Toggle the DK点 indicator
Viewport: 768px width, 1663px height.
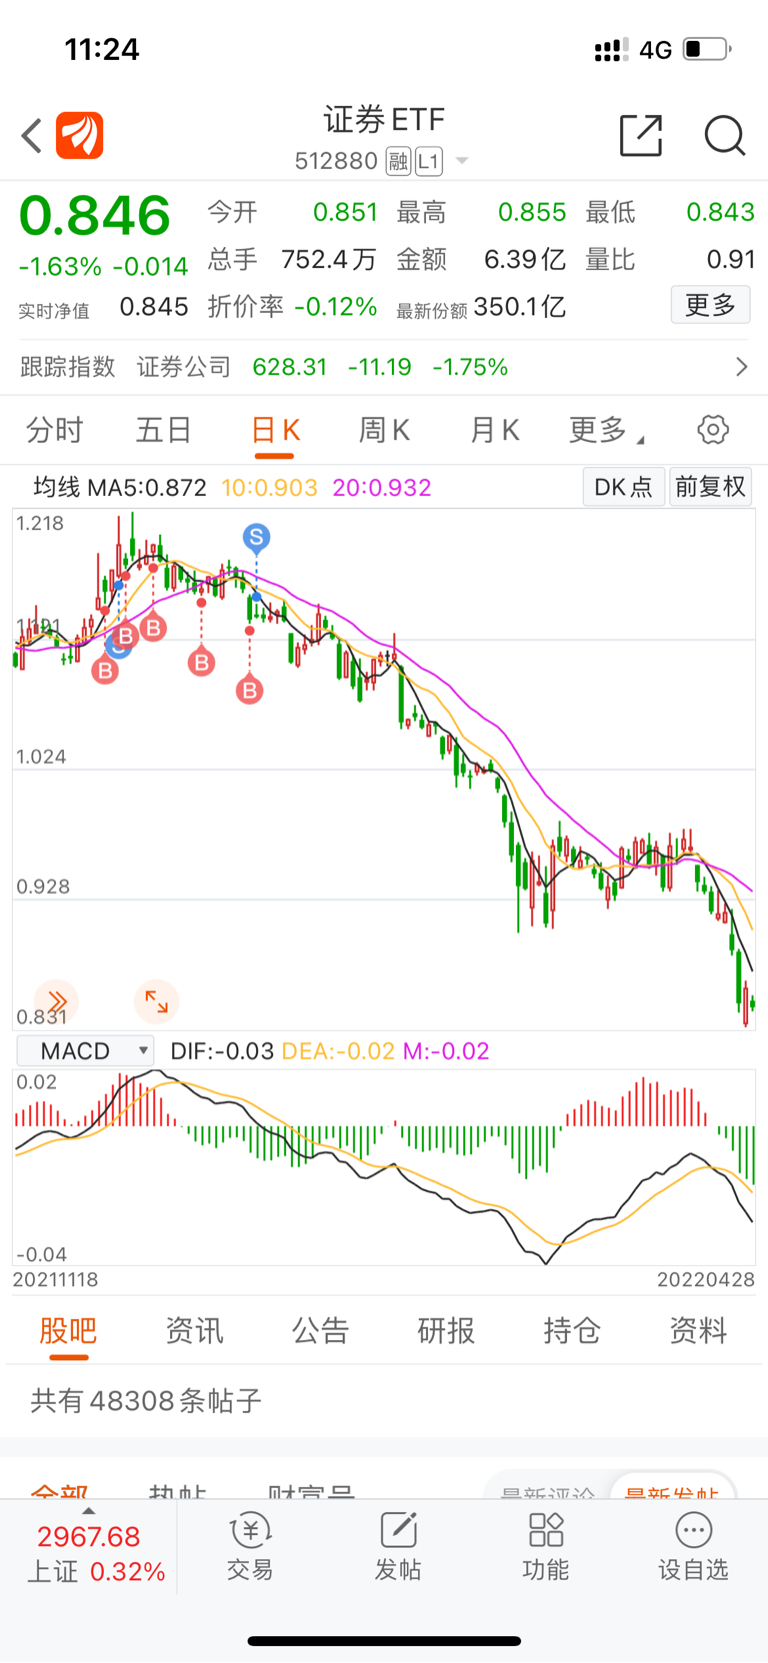click(623, 487)
